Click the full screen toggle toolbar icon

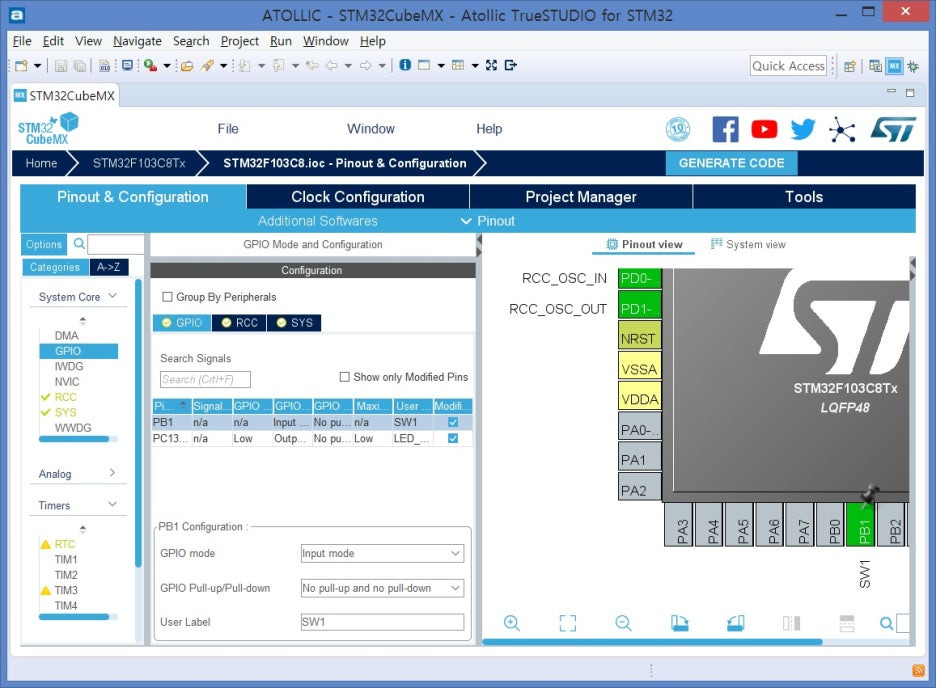coord(491,64)
